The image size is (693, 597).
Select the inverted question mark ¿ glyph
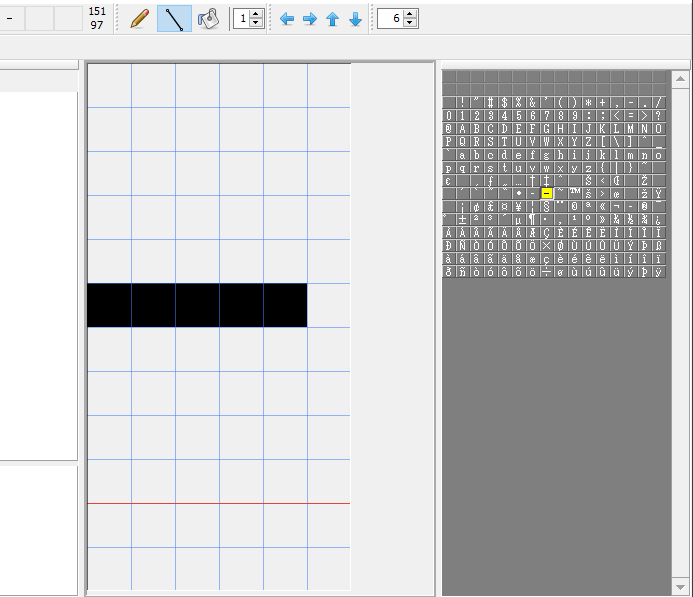click(x=659, y=219)
